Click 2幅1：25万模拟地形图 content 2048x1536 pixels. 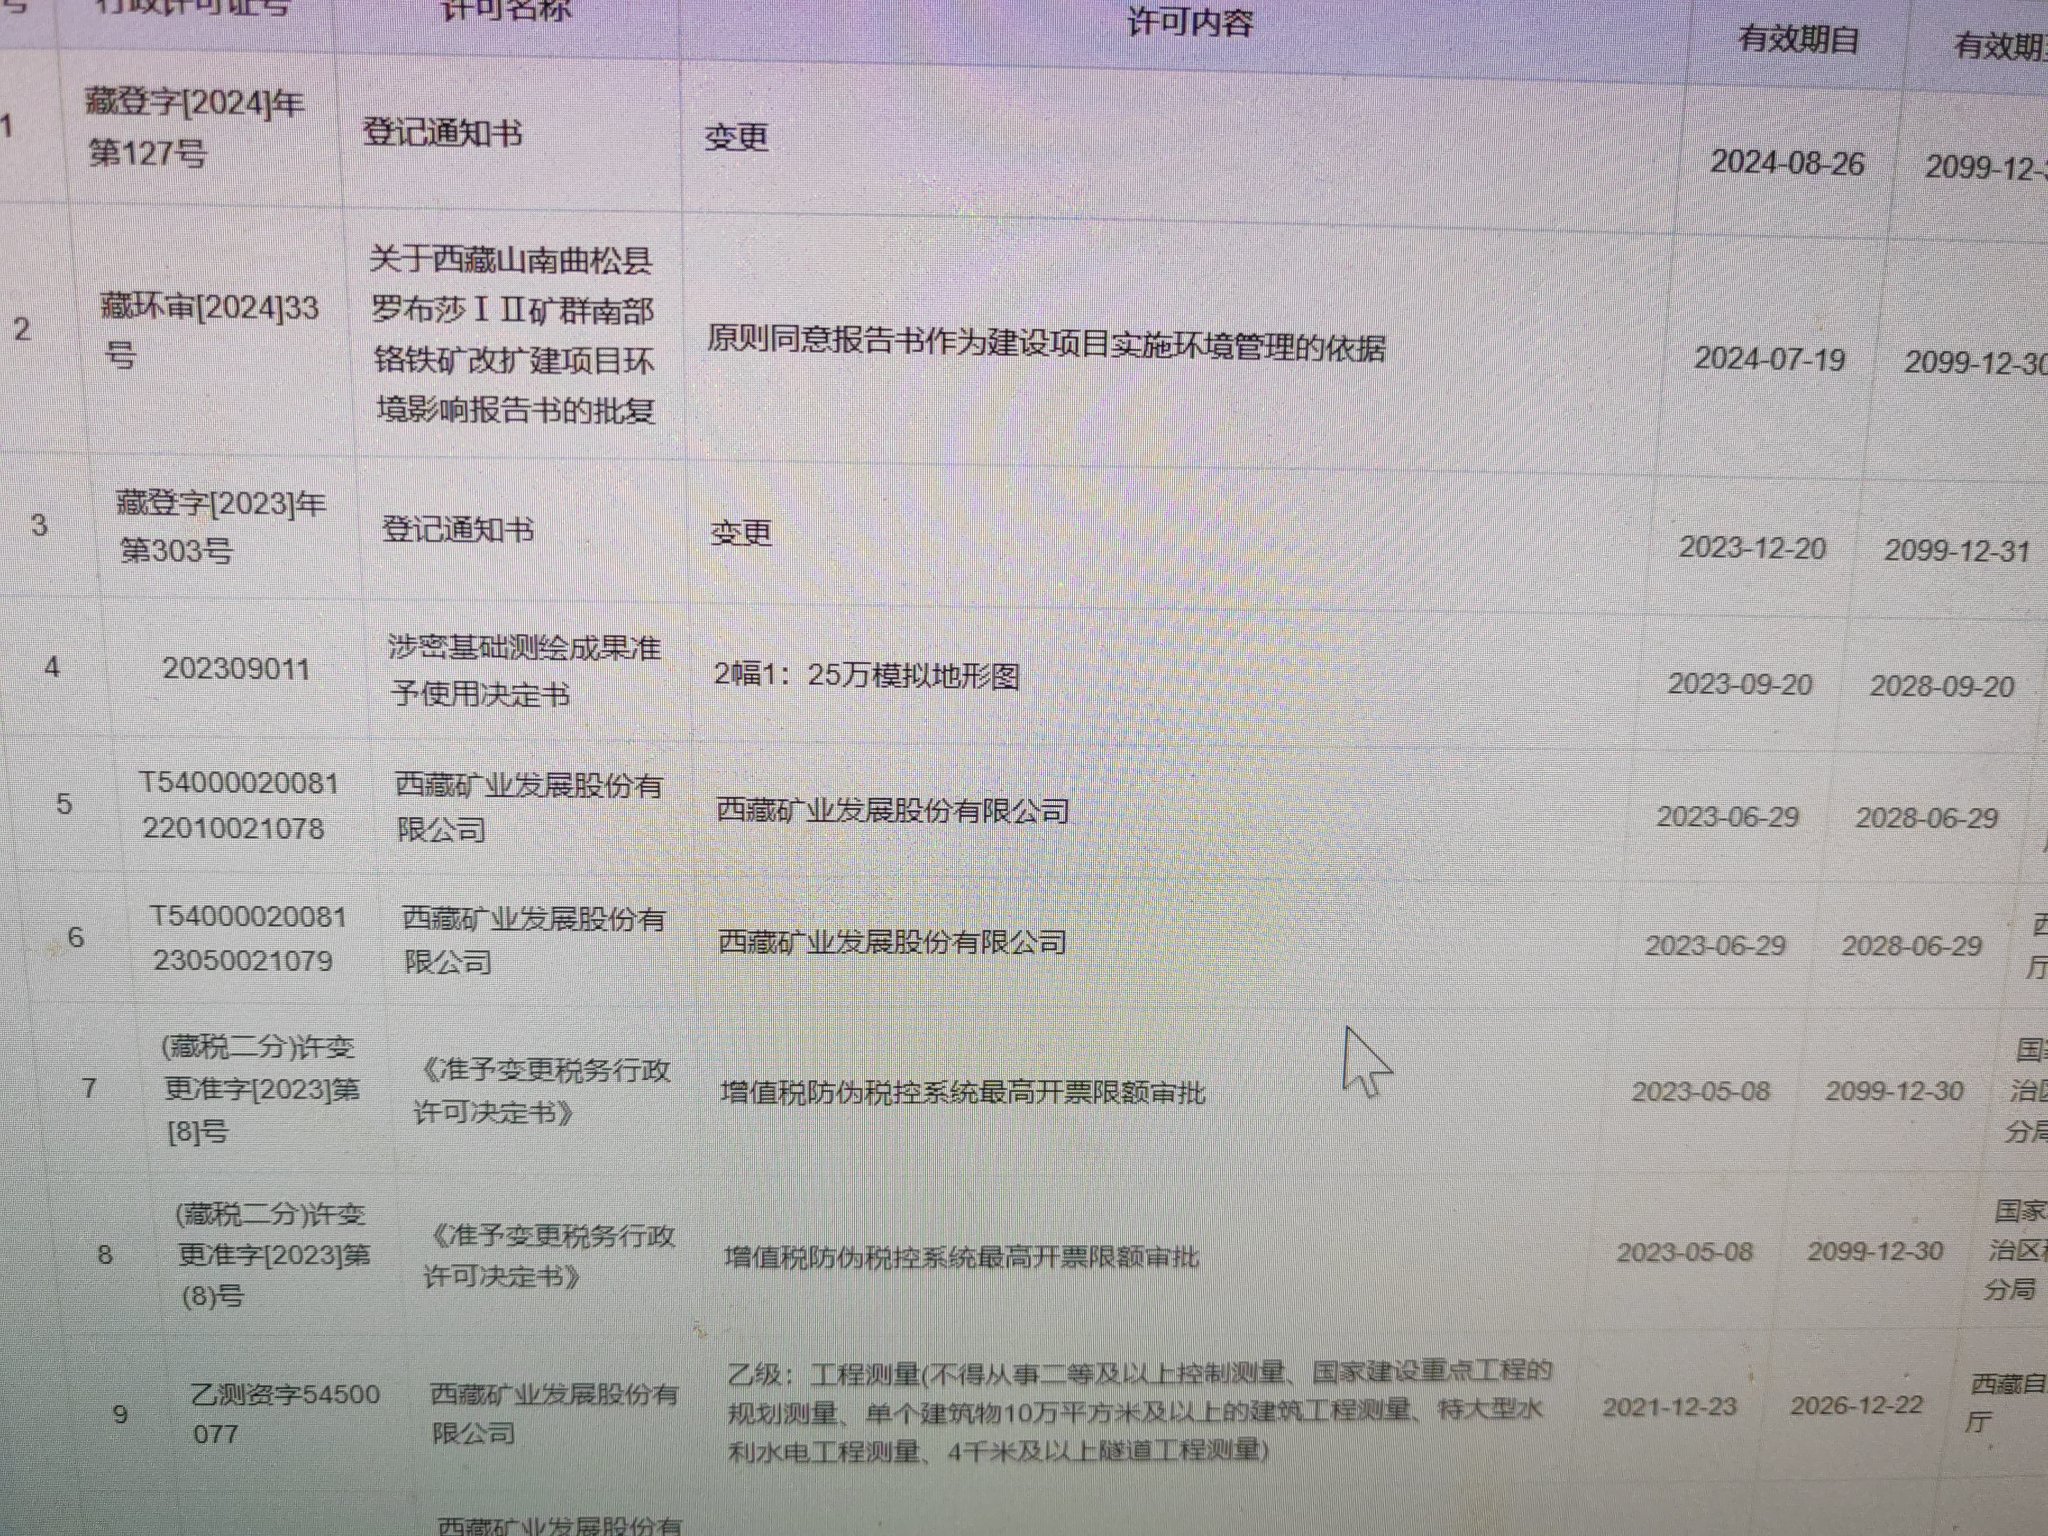tap(866, 675)
